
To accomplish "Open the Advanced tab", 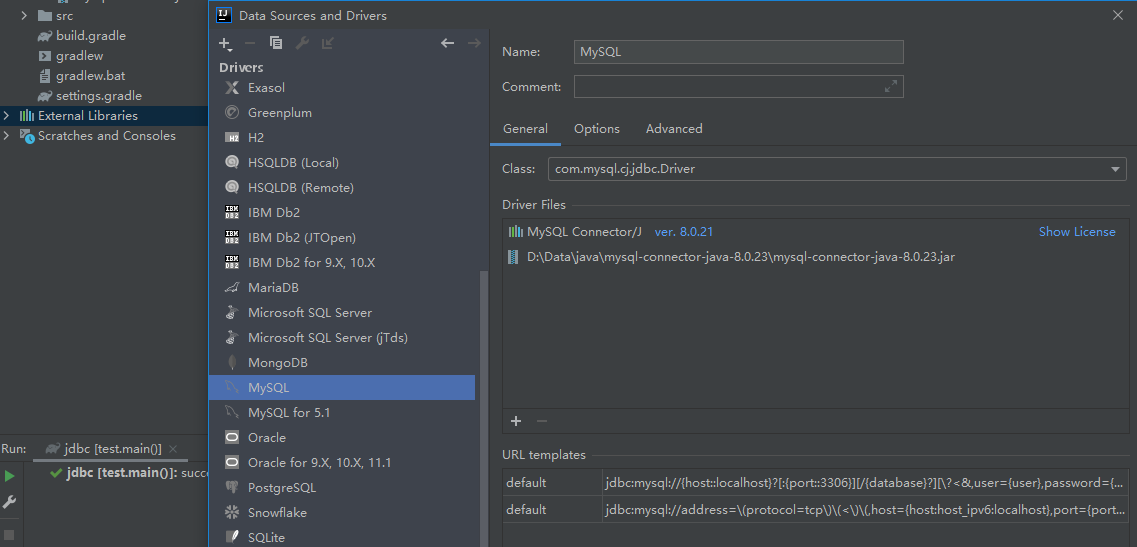I will coord(674,129).
